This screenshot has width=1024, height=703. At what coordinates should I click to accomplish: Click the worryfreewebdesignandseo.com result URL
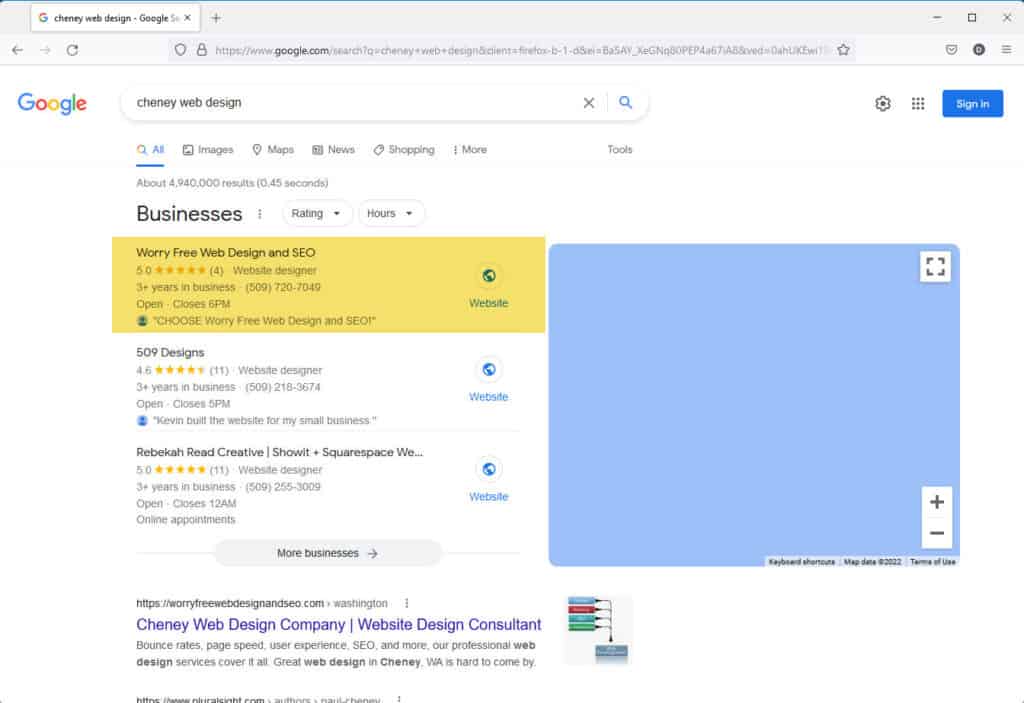[x=262, y=603]
